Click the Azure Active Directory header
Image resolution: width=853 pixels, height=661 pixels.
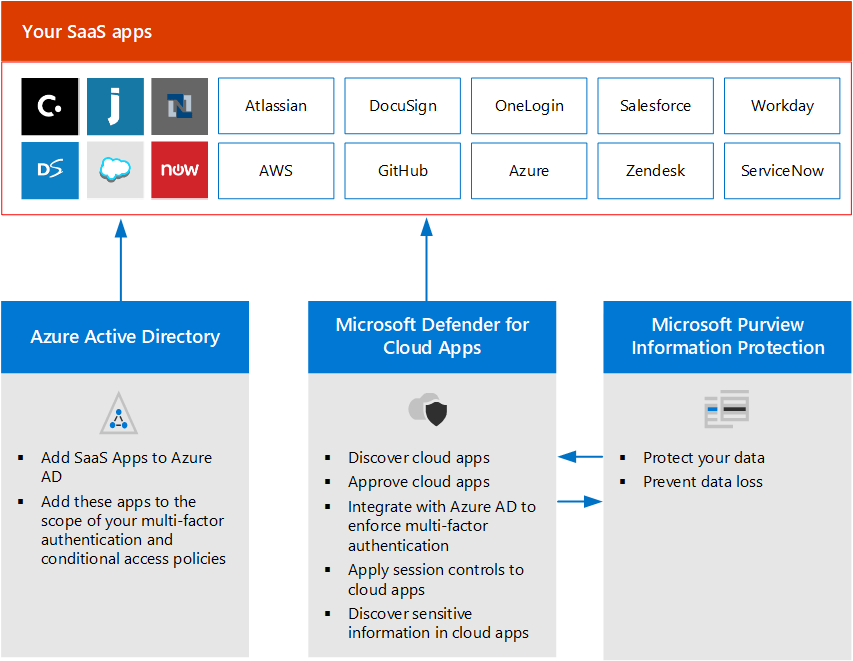(125, 337)
